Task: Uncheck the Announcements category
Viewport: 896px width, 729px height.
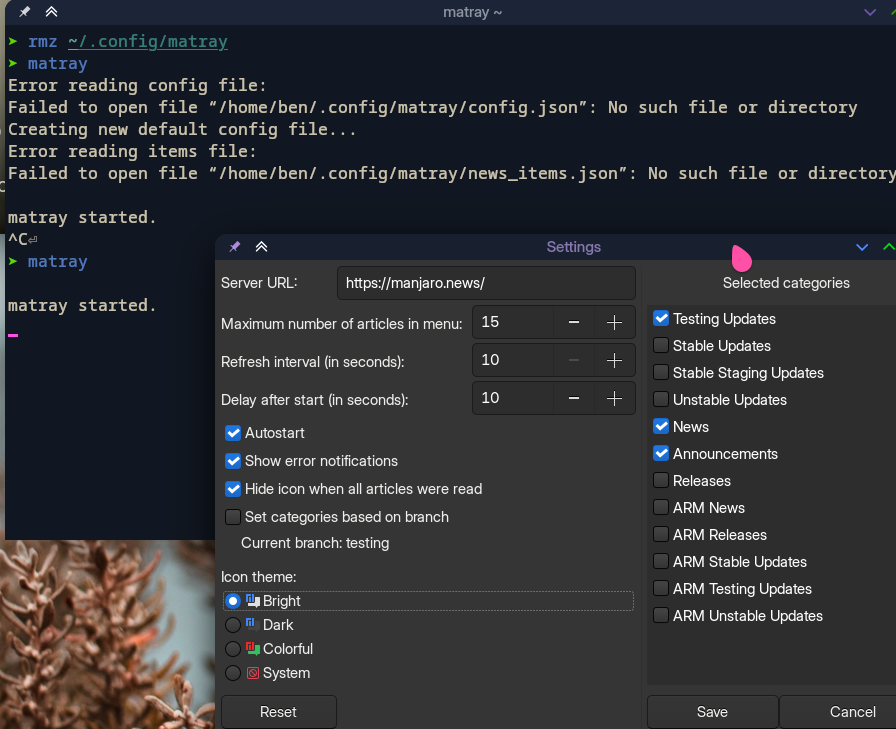Action: [x=661, y=454]
